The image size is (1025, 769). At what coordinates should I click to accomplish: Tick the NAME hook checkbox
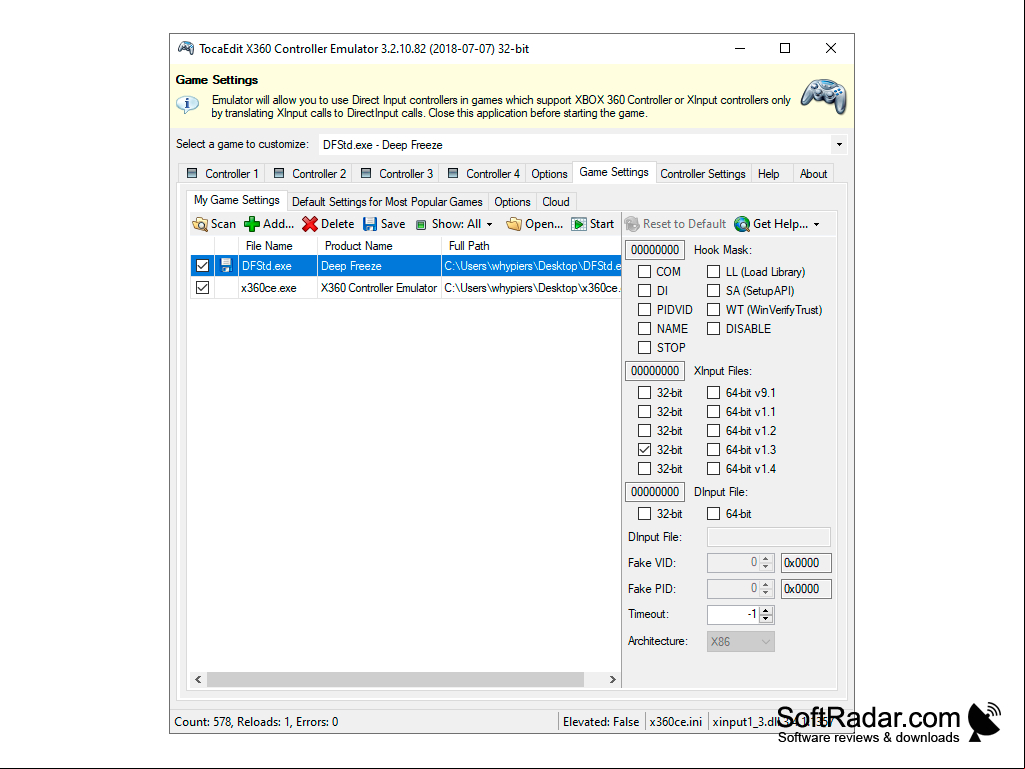645,328
